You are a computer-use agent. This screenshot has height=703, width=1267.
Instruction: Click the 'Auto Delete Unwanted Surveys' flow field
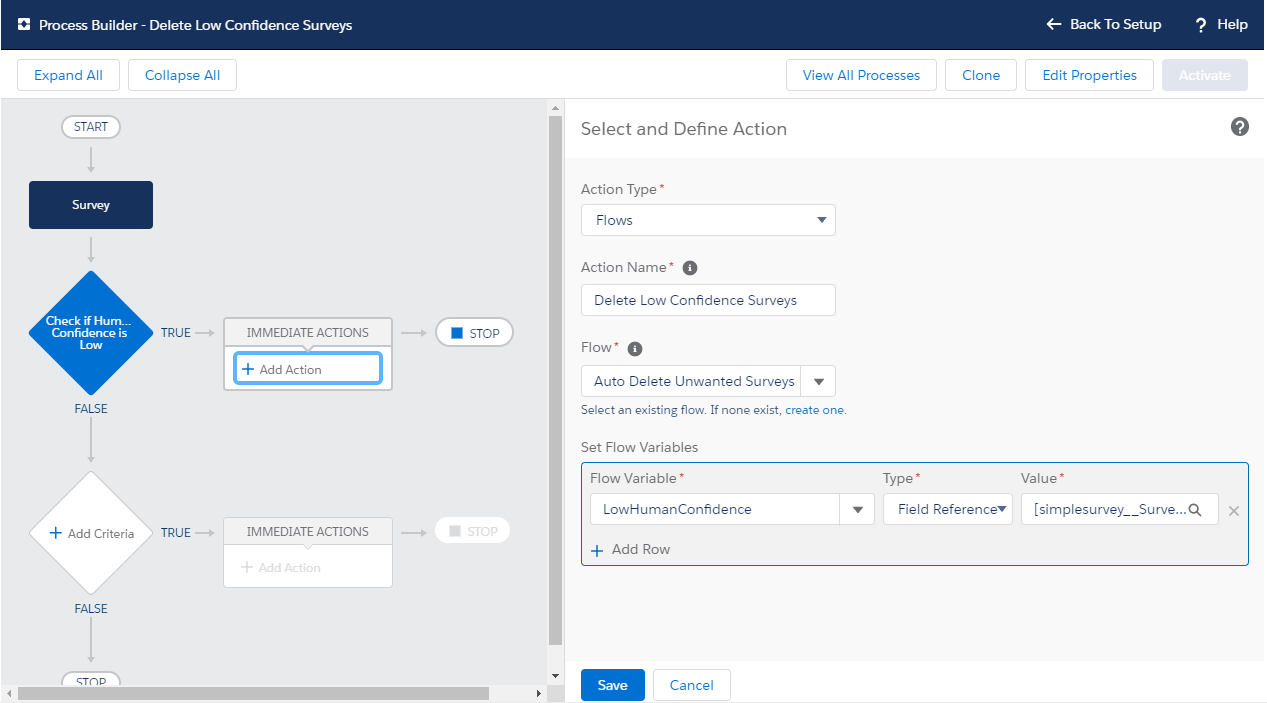pyautogui.click(x=692, y=381)
